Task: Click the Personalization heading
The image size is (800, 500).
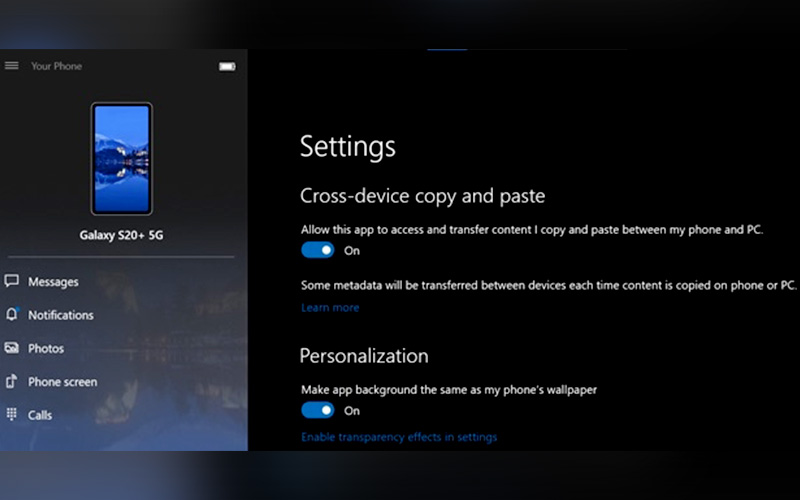Action: pos(364,356)
